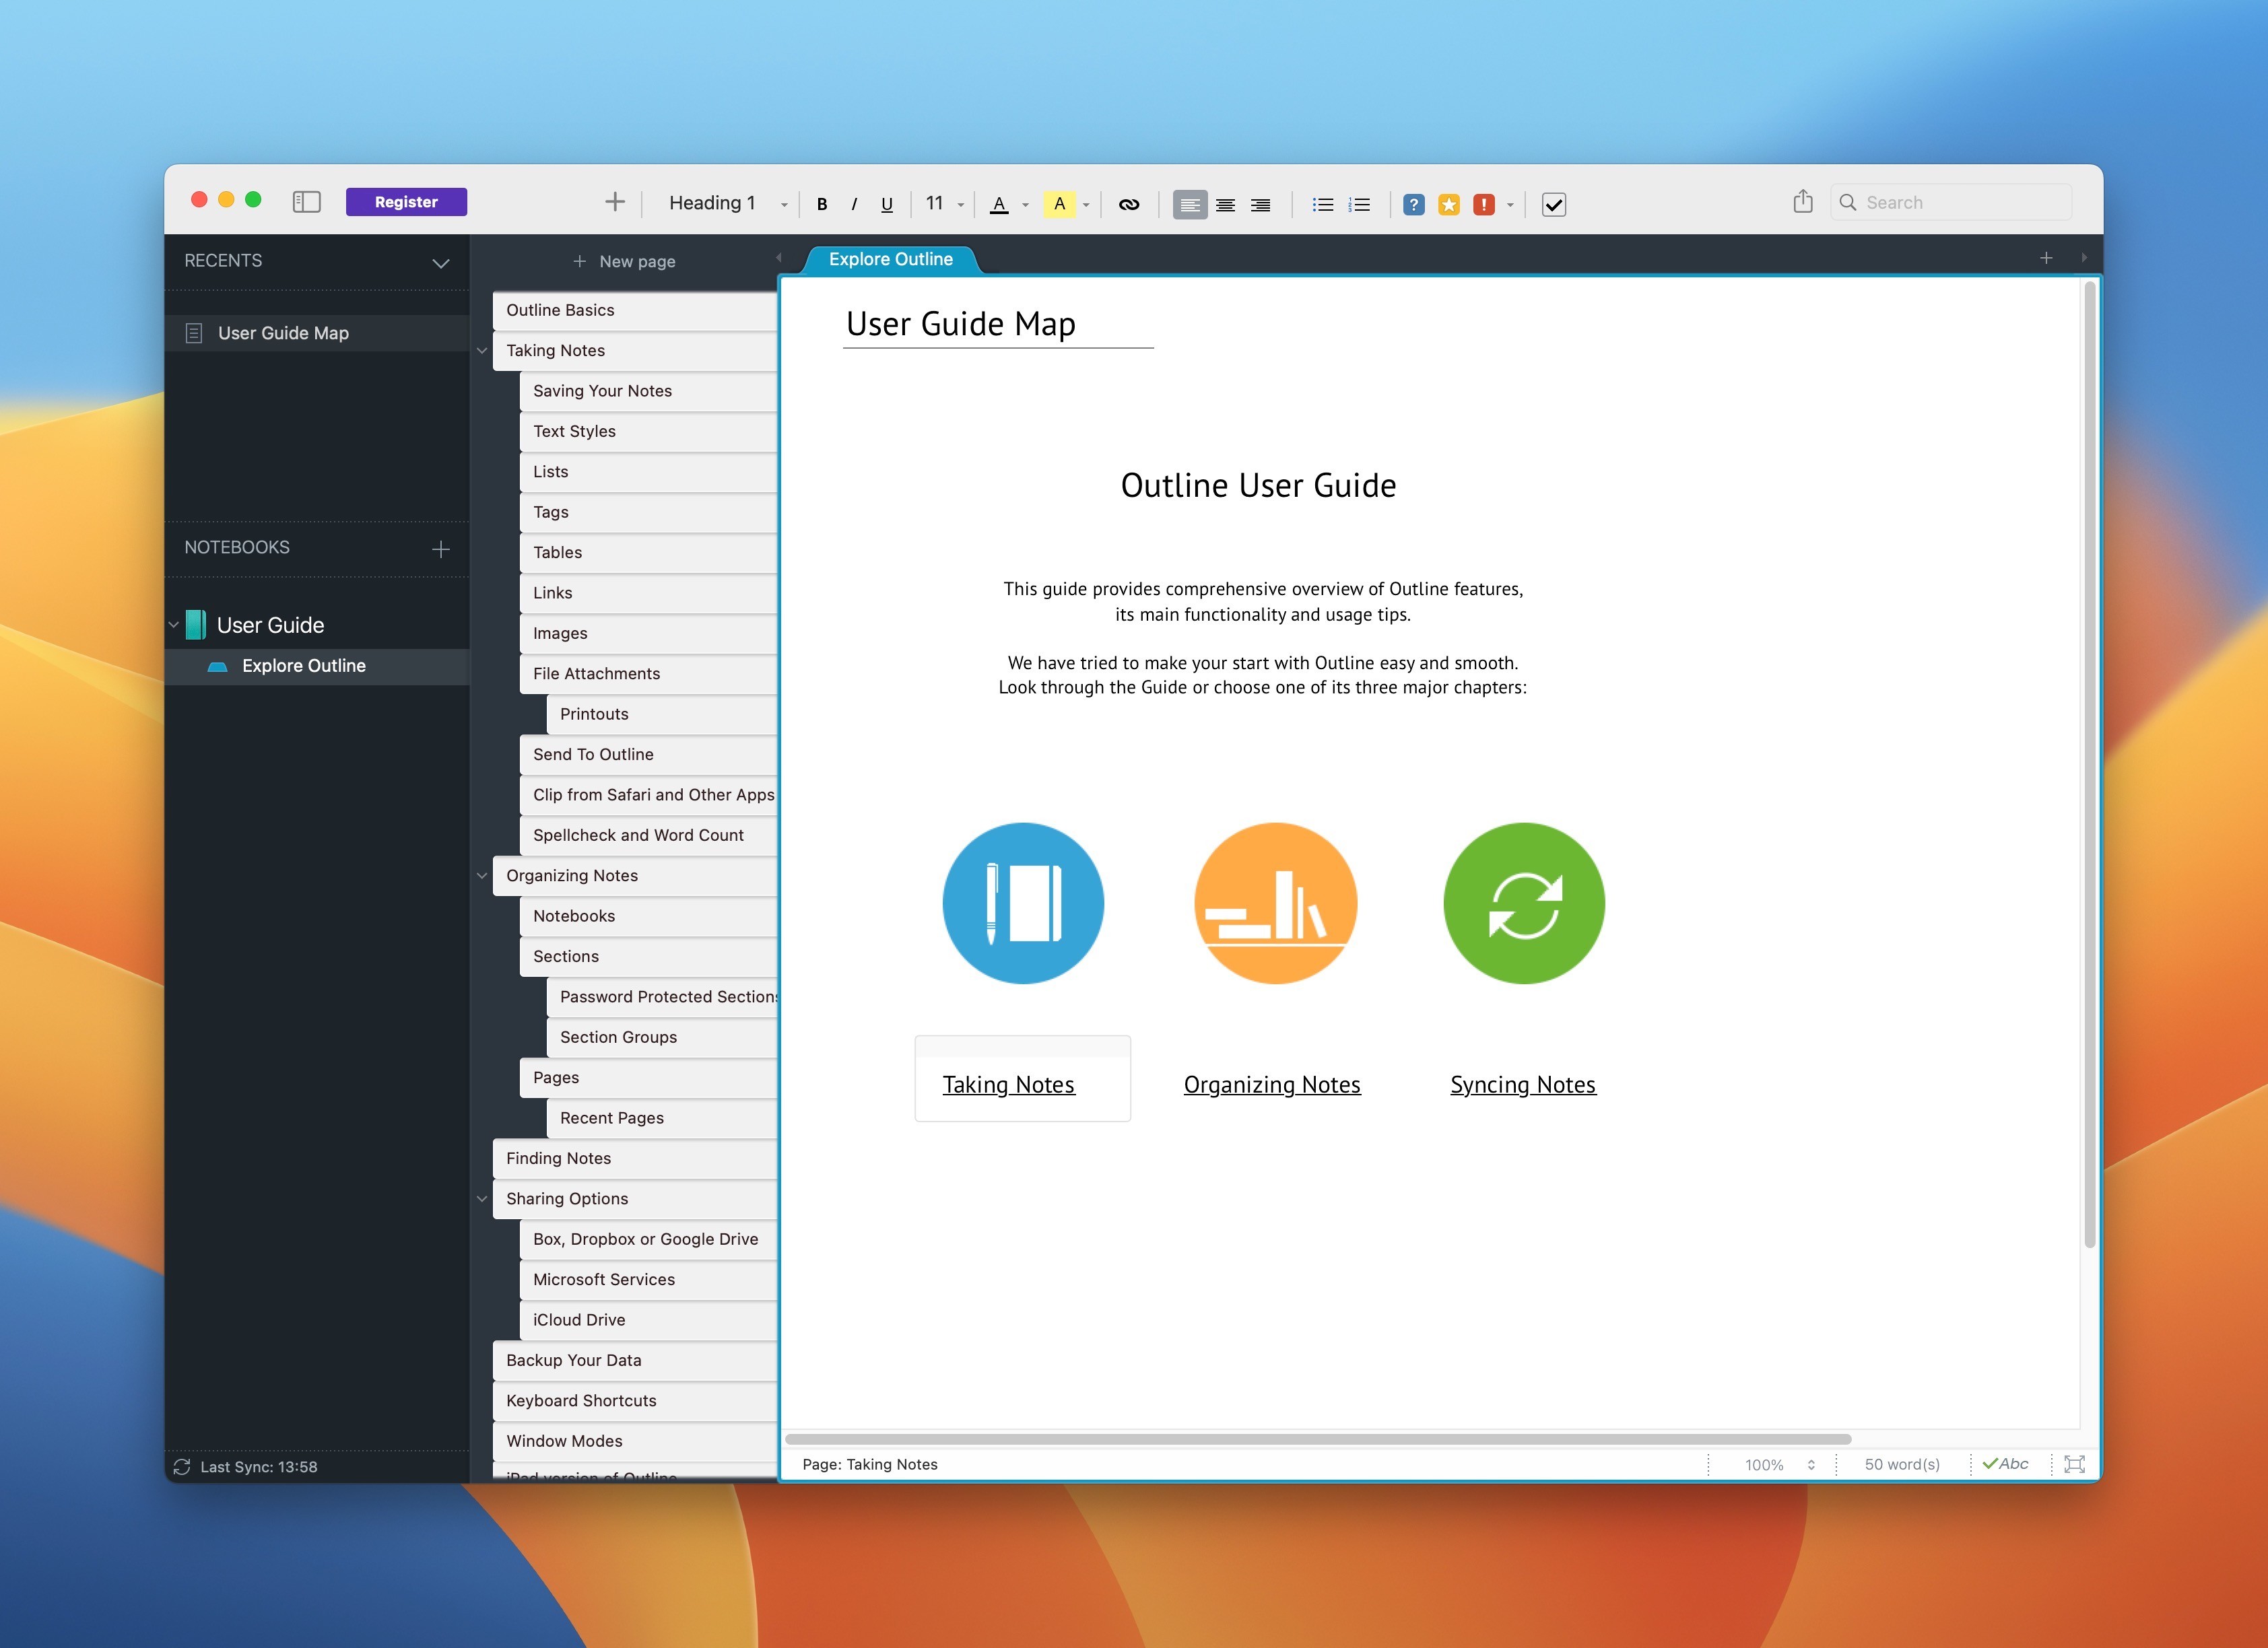Viewport: 2268px width, 1648px height.
Task: Click the User Guide Map page title
Action: click(961, 324)
